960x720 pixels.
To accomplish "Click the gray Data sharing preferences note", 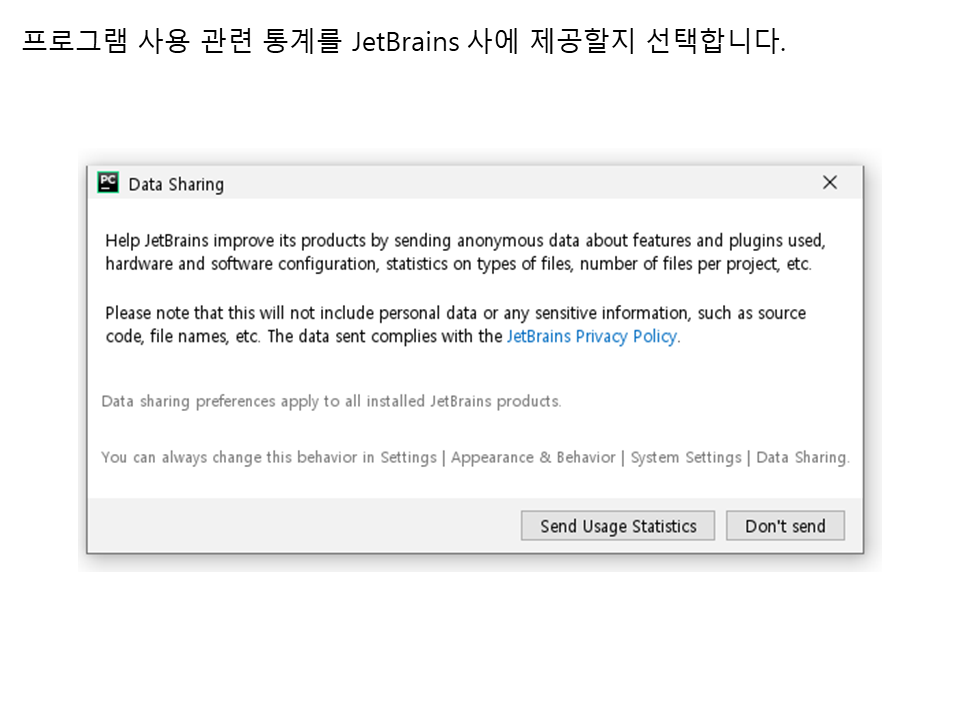I will (331, 402).
